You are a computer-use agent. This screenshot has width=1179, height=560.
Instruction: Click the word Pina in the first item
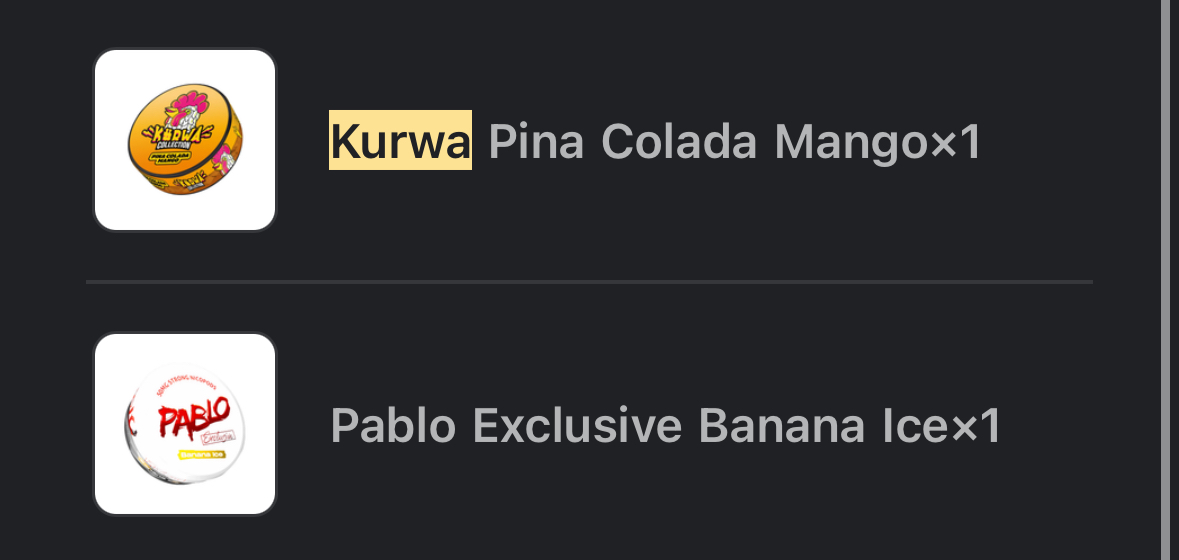pyautogui.click(x=536, y=141)
